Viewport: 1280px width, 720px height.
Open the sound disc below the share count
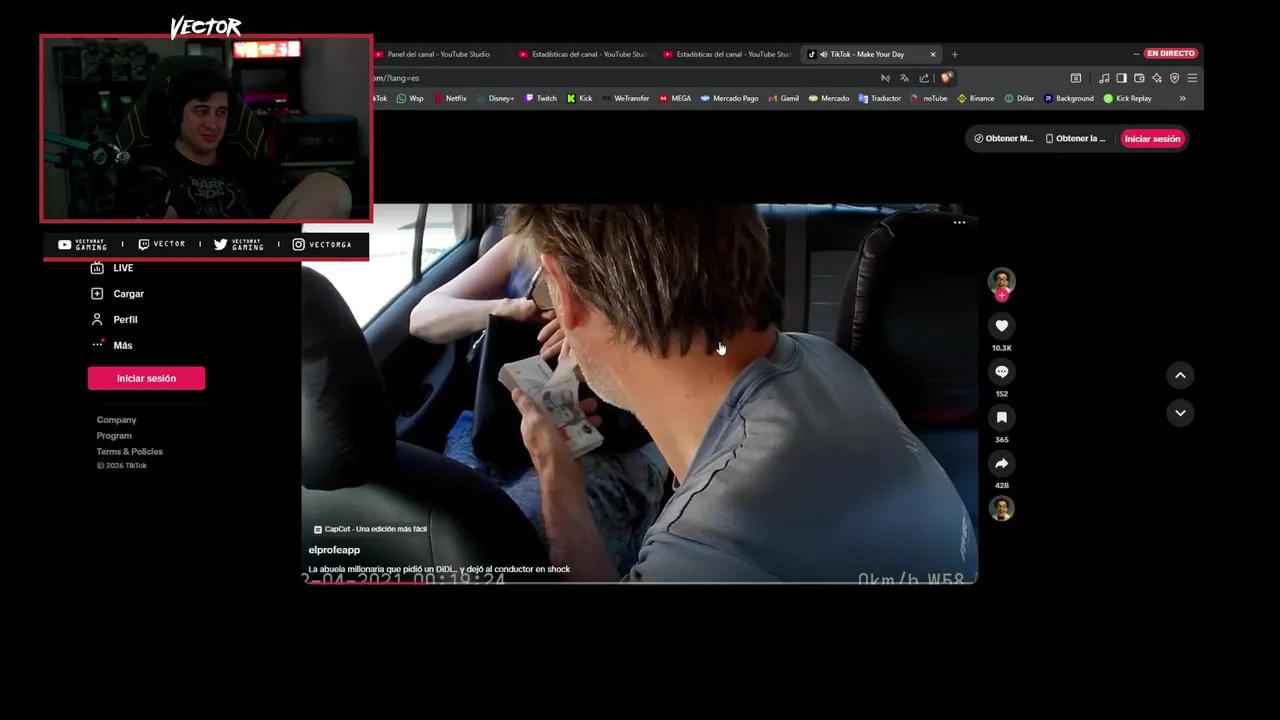[x=1001, y=509]
